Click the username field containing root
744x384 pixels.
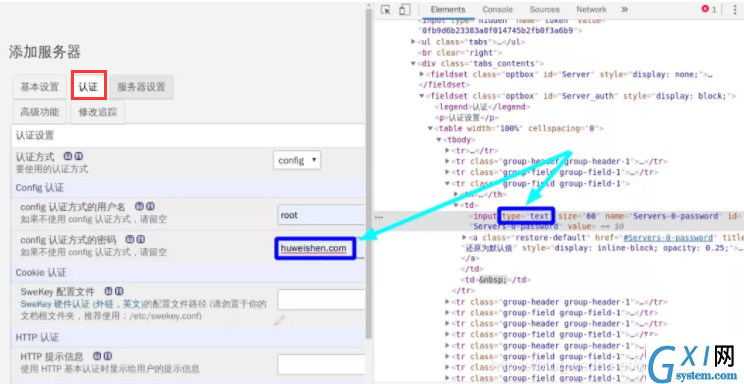pyautogui.click(x=321, y=215)
